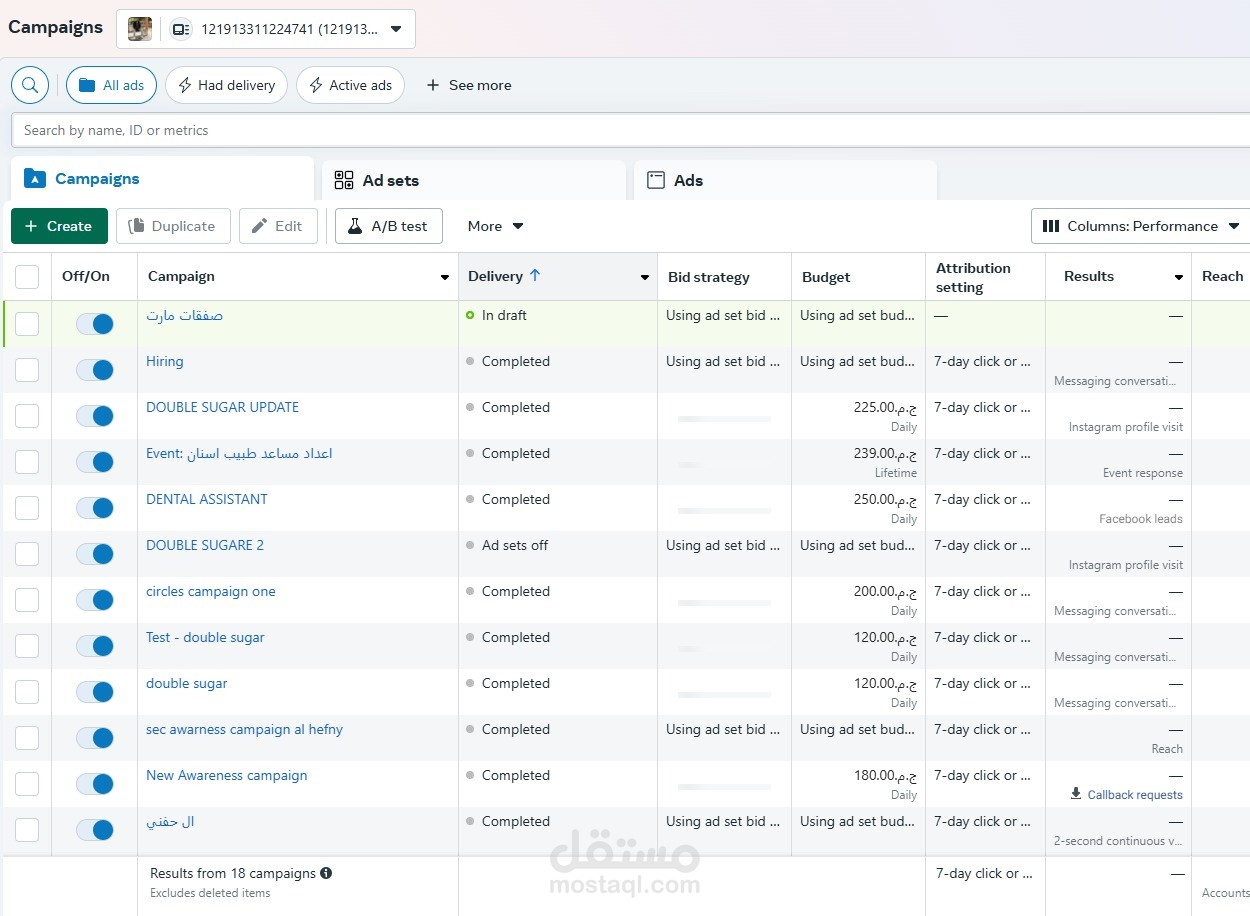Check the box for Hiring campaign
This screenshot has width=1250, height=916.
(x=27, y=369)
